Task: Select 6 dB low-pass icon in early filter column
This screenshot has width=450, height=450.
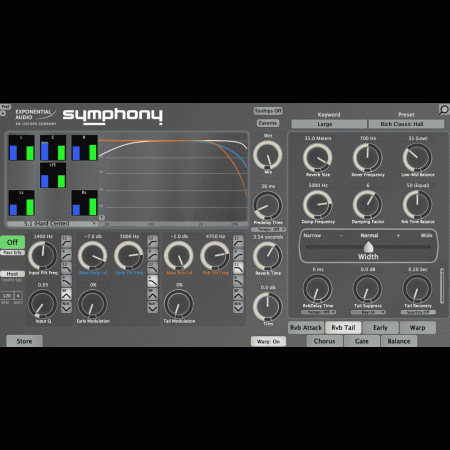Action: 153,255
